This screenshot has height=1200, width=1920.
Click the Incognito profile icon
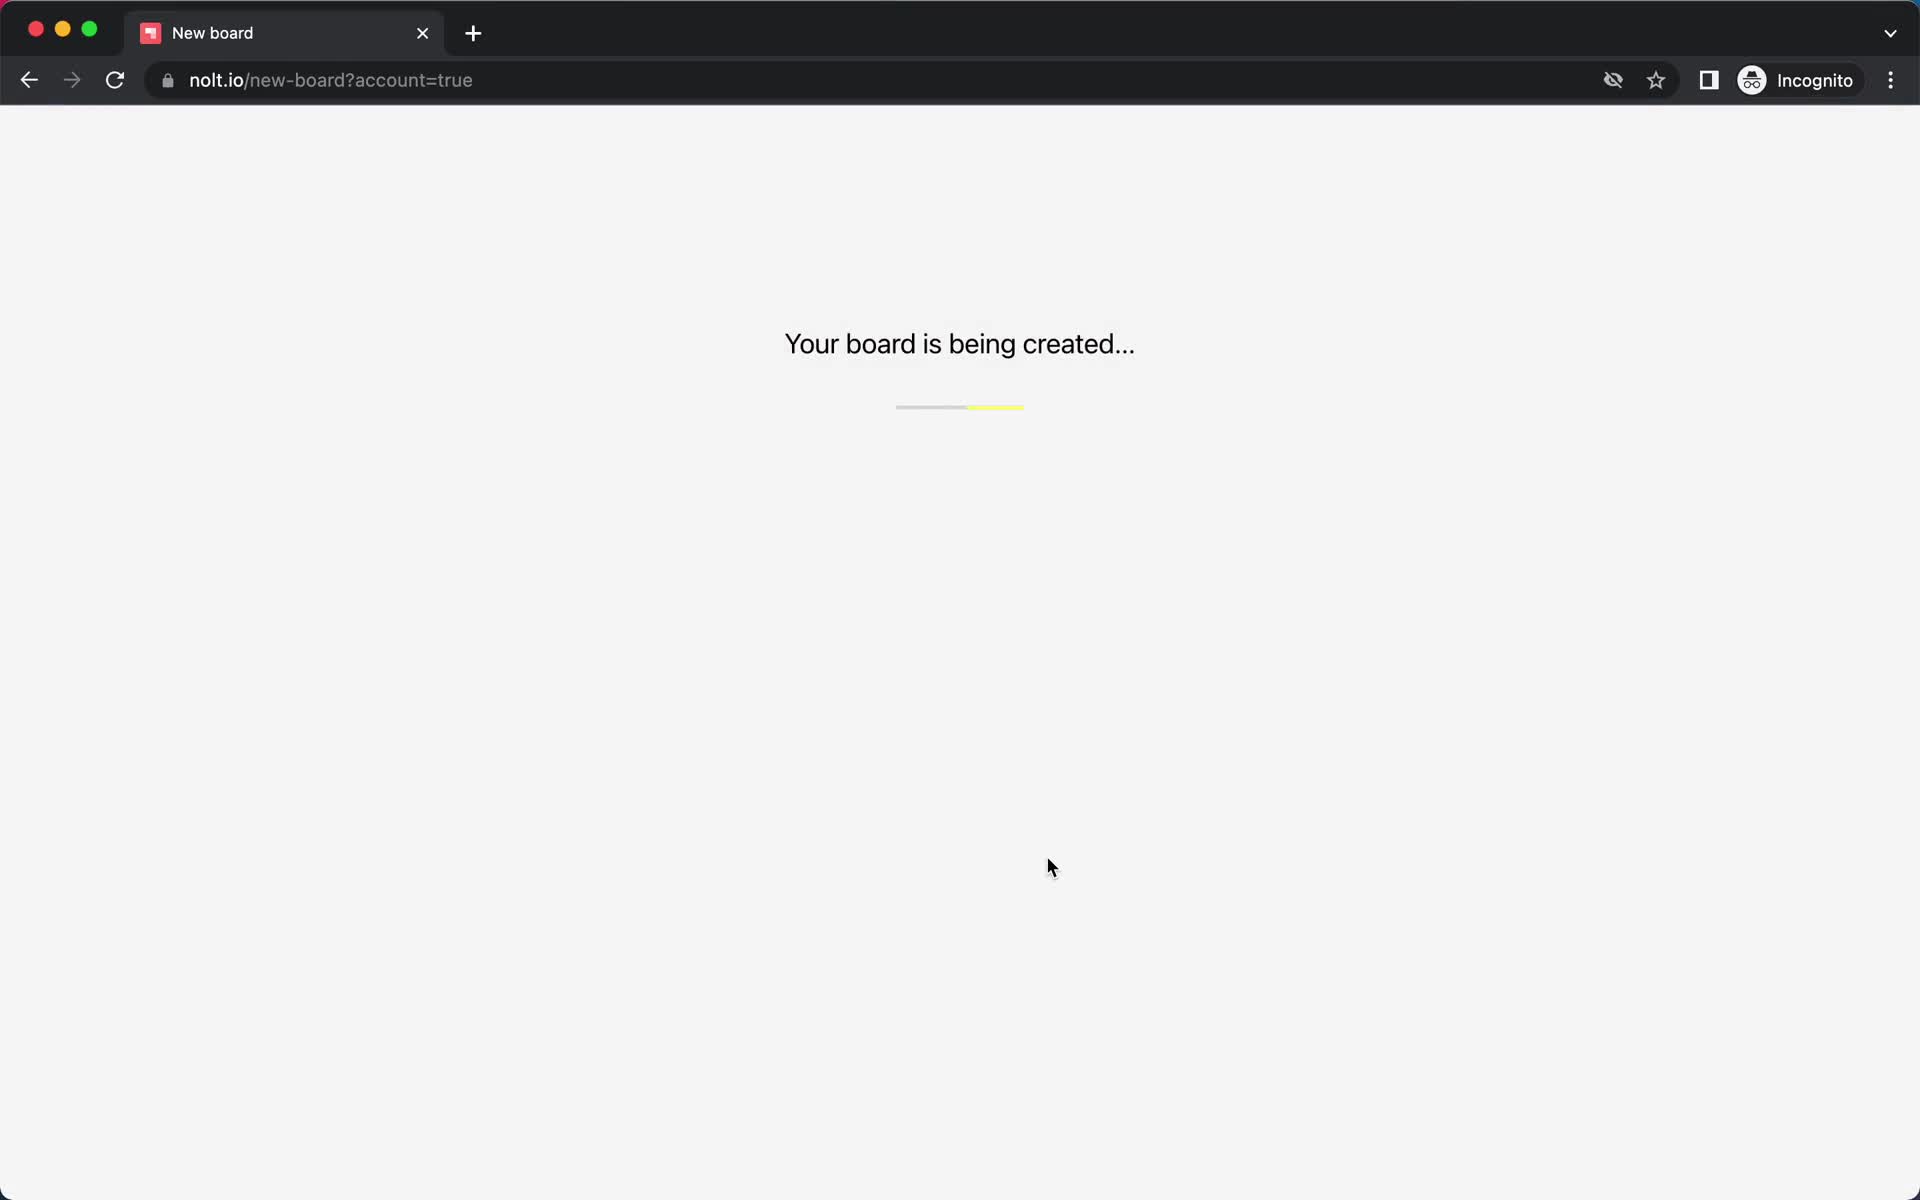(1751, 79)
